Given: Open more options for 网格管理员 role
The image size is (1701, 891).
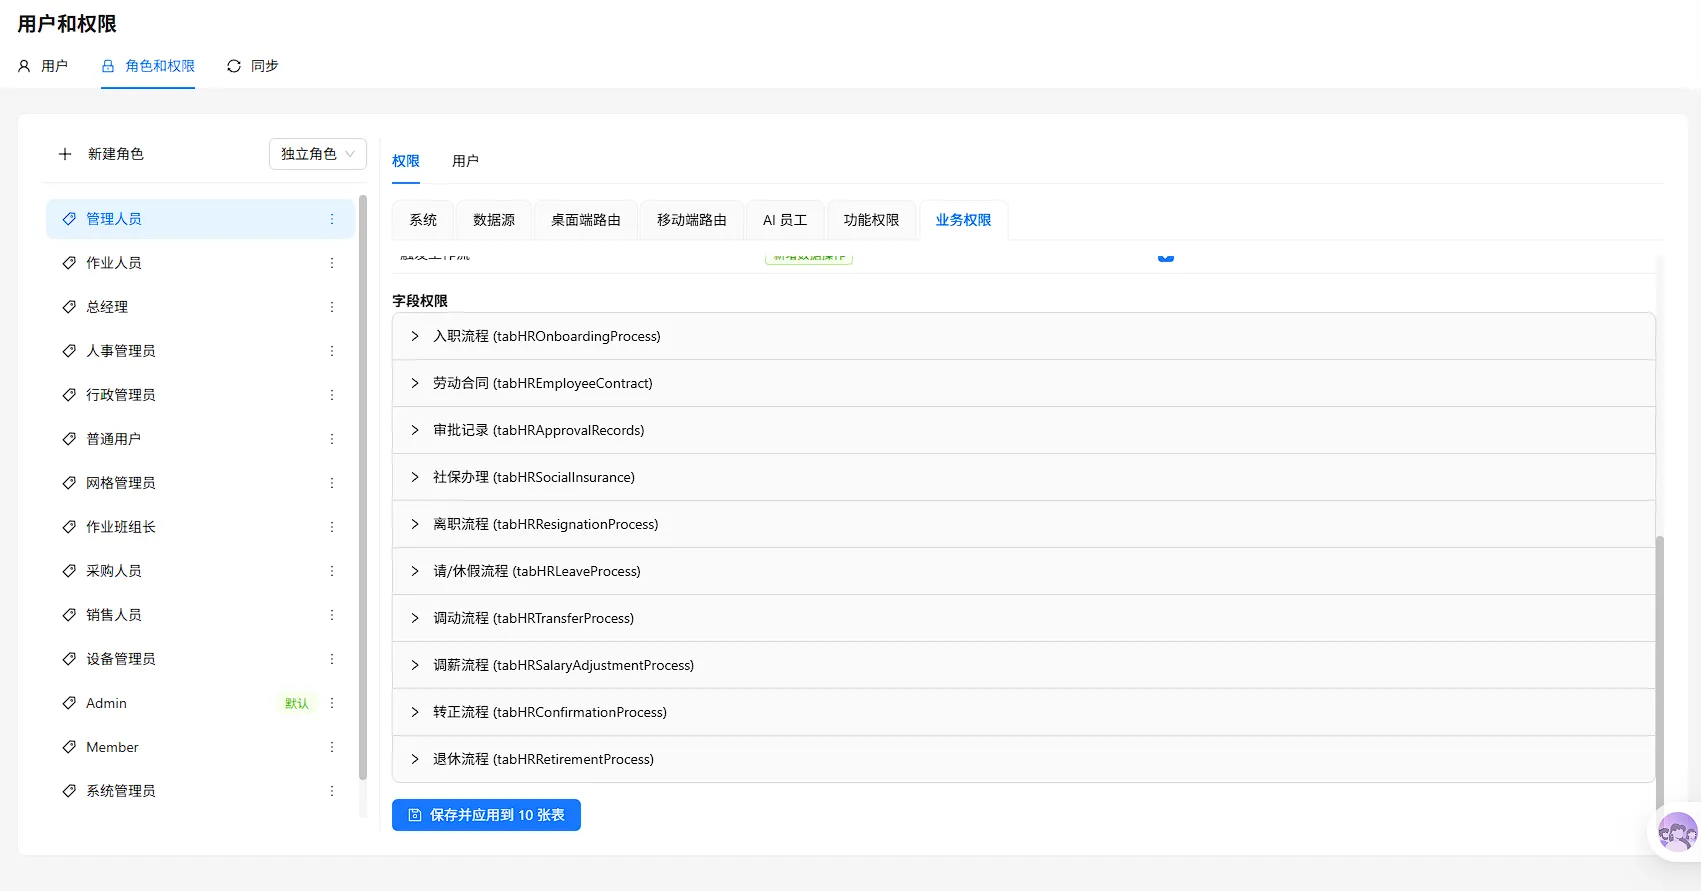Looking at the screenshot, I should coord(332,483).
